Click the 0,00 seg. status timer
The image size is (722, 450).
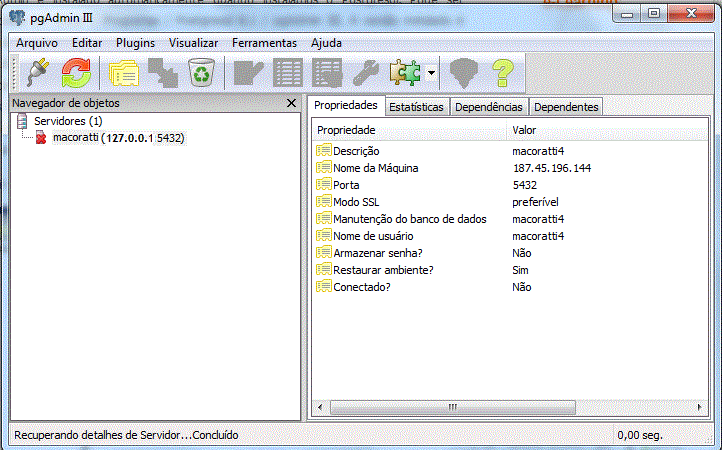coord(640,435)
